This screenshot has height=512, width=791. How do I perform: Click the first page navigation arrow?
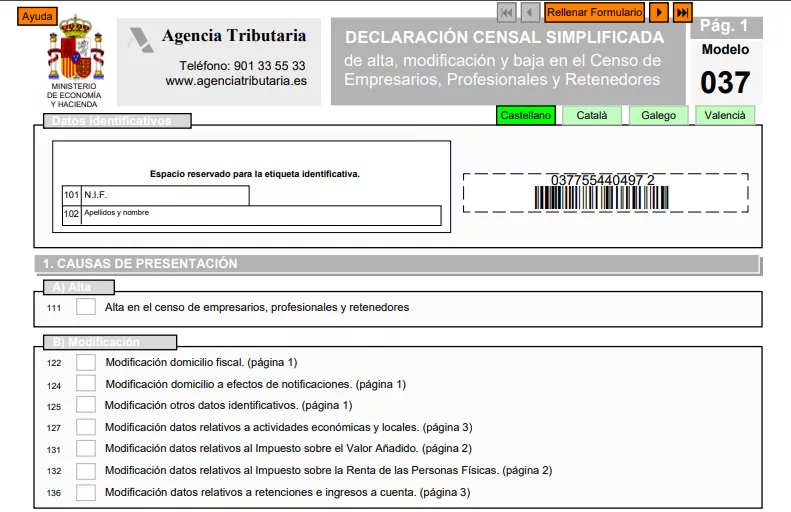click(x=507, y=12)
